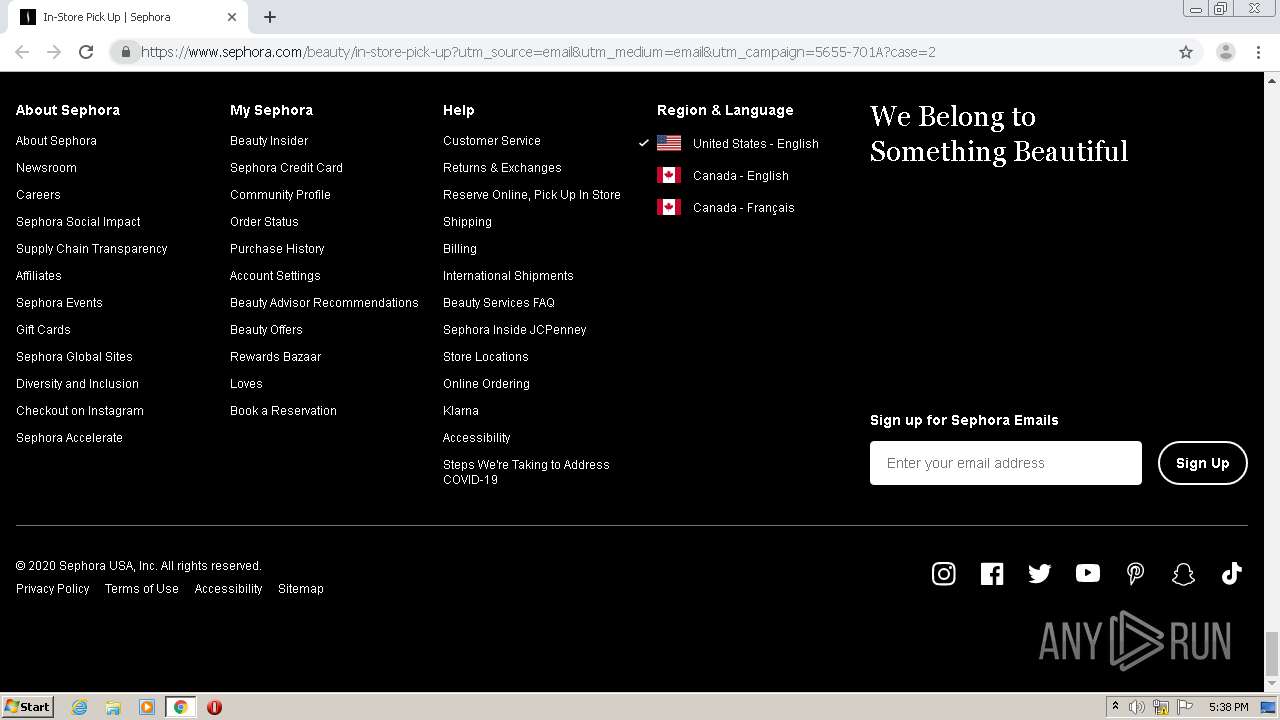Reload the page in Chrome
This screenshot has height=720, width=1280.
[x=86, y=52]
